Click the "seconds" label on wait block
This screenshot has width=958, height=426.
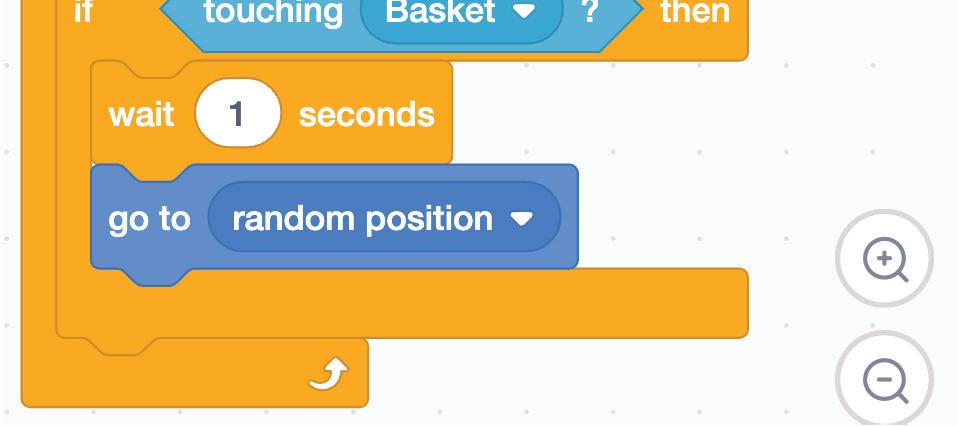tap(366, 114)
